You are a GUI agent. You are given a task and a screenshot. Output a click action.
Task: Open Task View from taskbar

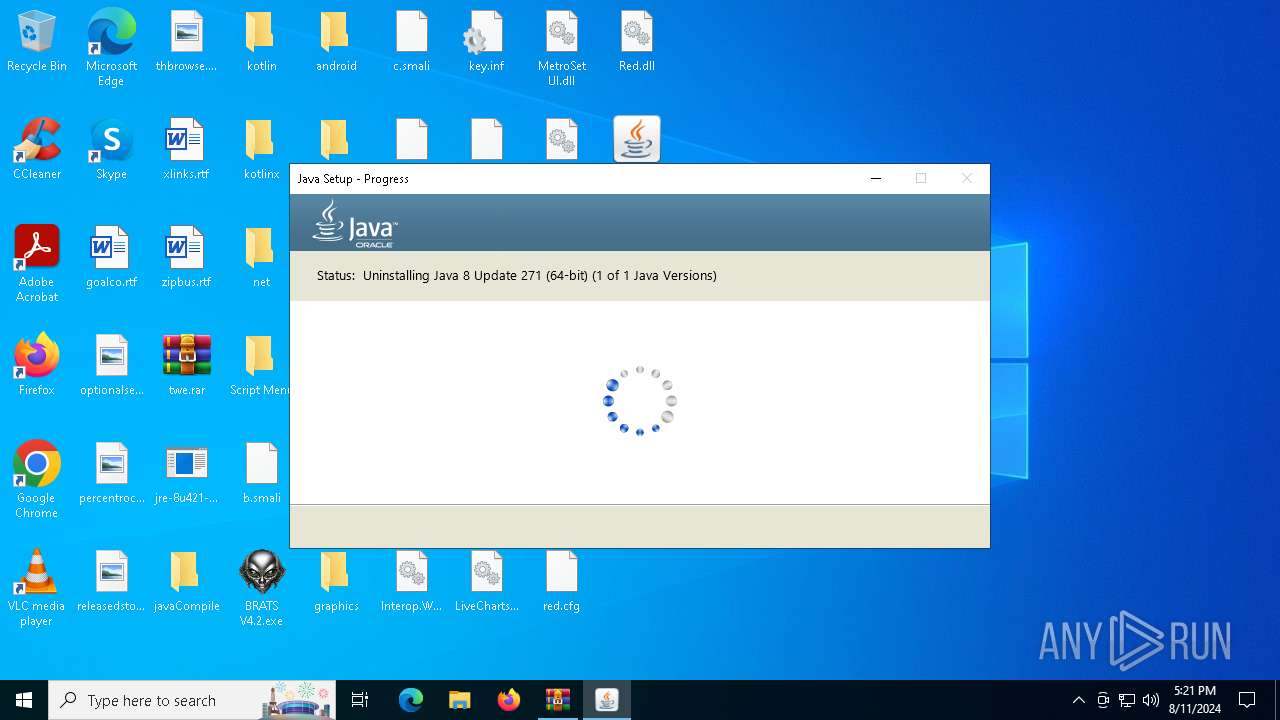(x=360, y=700)
